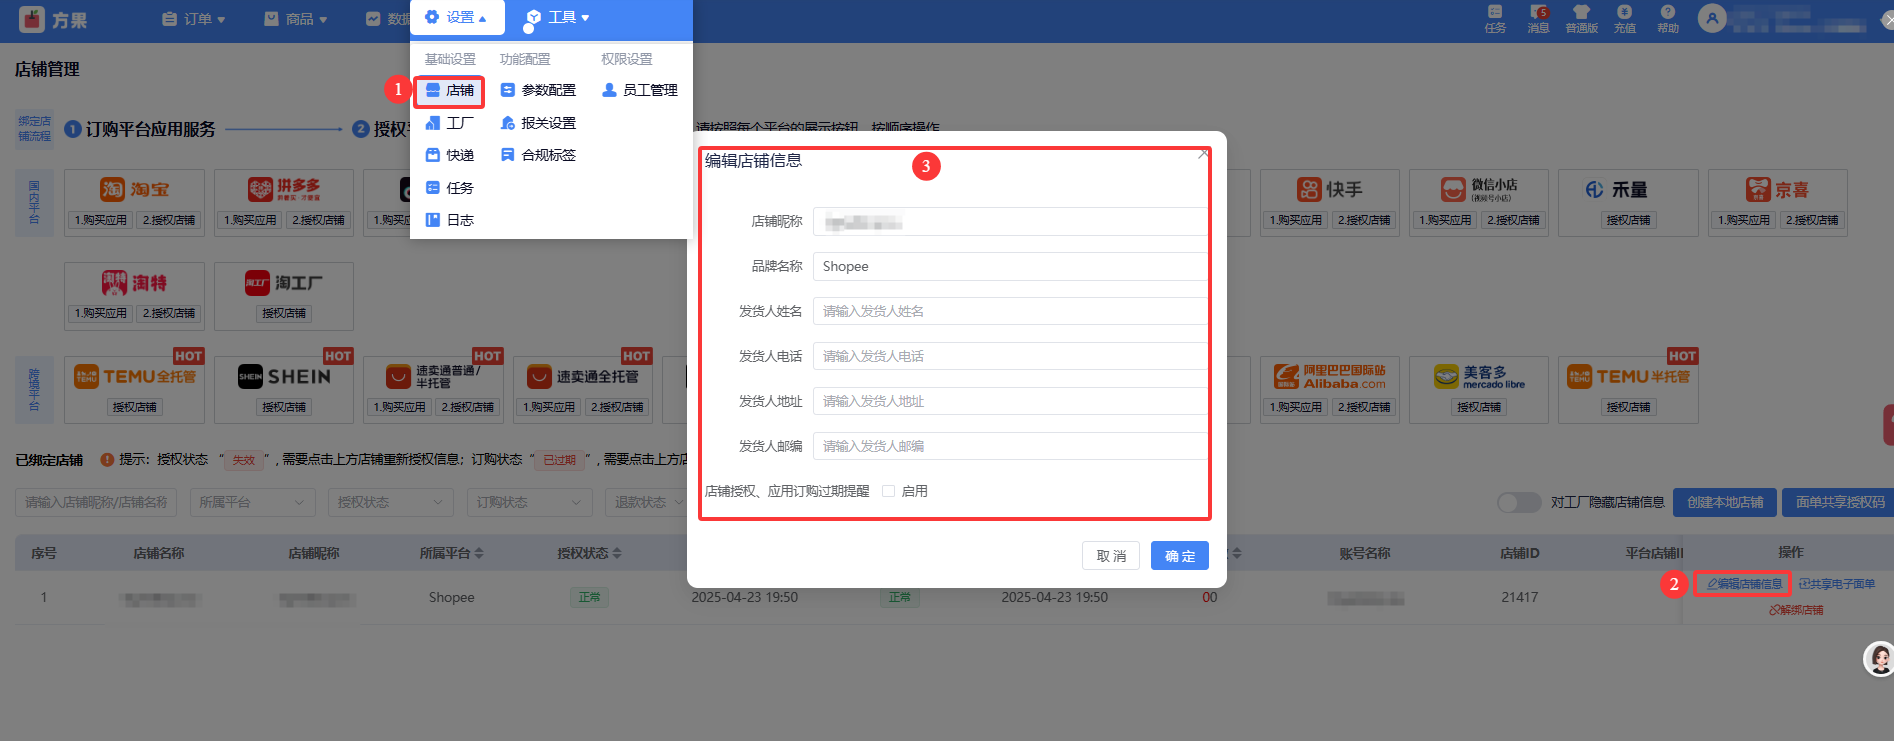This screenshot has height=741, width=1894.
Task: Click 确定 to confirm shop edit
Action: click(1180, 556)
